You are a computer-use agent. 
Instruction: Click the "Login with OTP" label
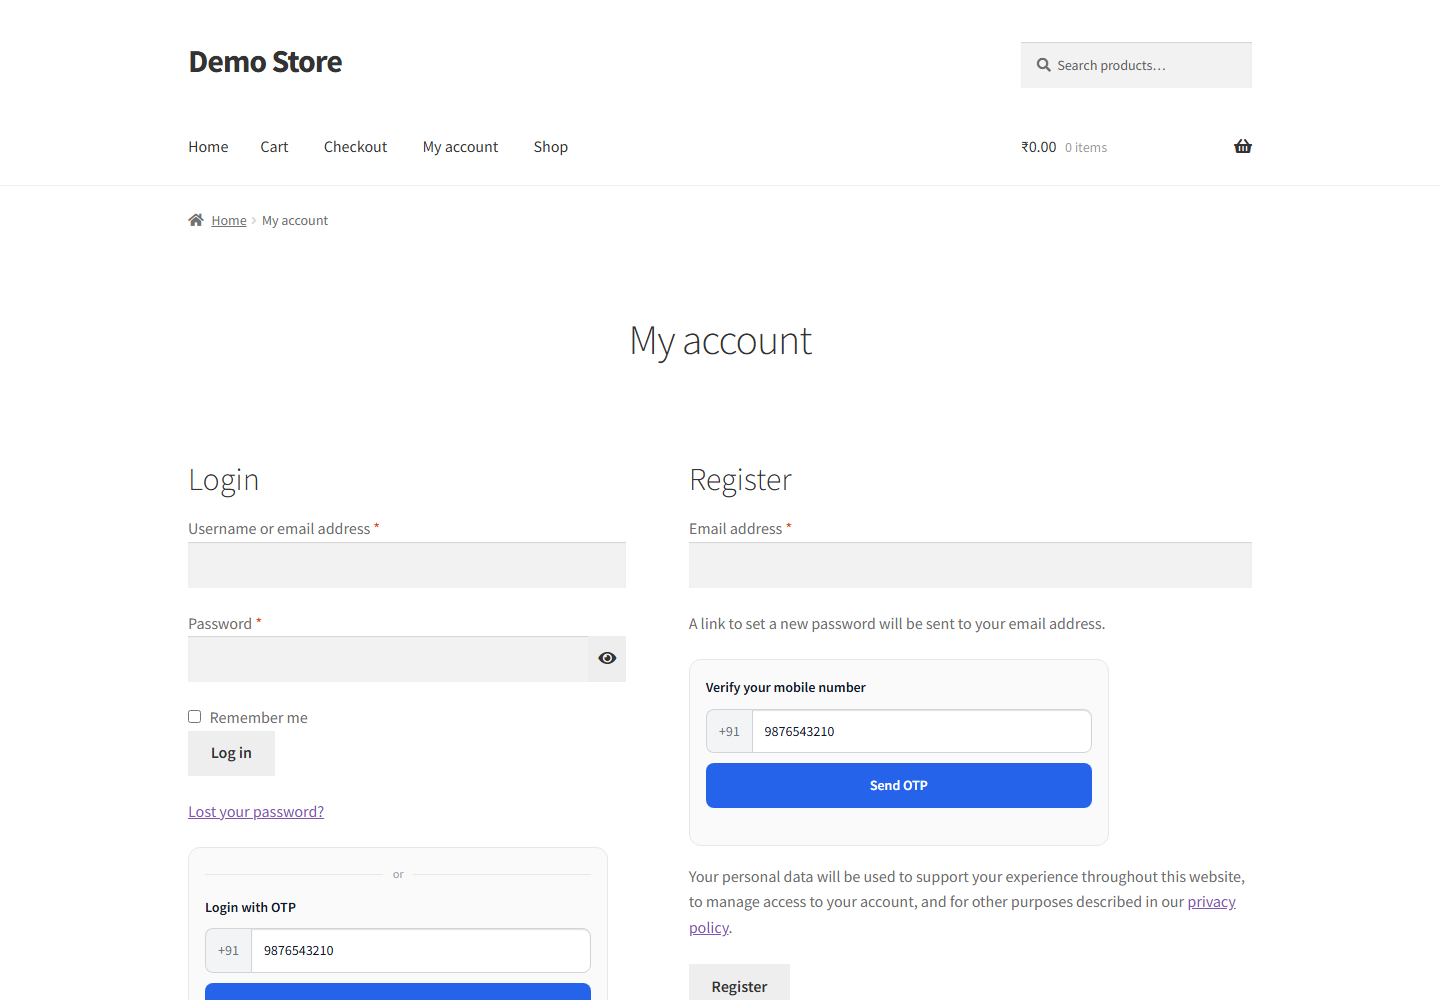[250, 907]
